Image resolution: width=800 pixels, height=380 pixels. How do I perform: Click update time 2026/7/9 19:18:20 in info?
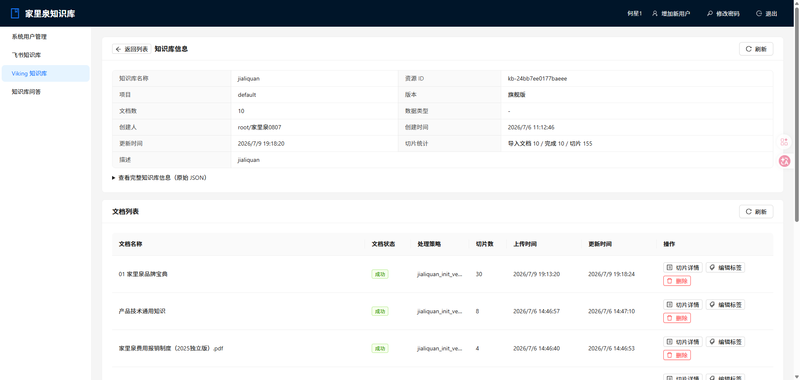pyautogui.click(x=261, y=143)
